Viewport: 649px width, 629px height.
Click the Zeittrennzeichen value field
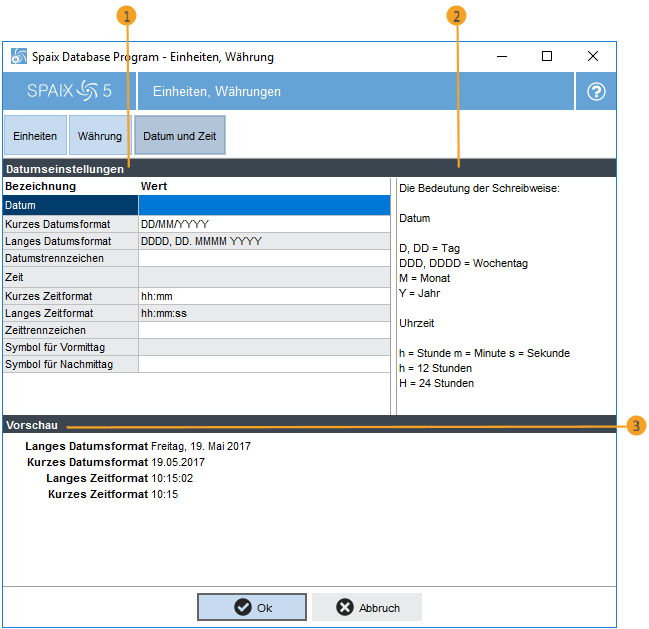coord(264,330)
